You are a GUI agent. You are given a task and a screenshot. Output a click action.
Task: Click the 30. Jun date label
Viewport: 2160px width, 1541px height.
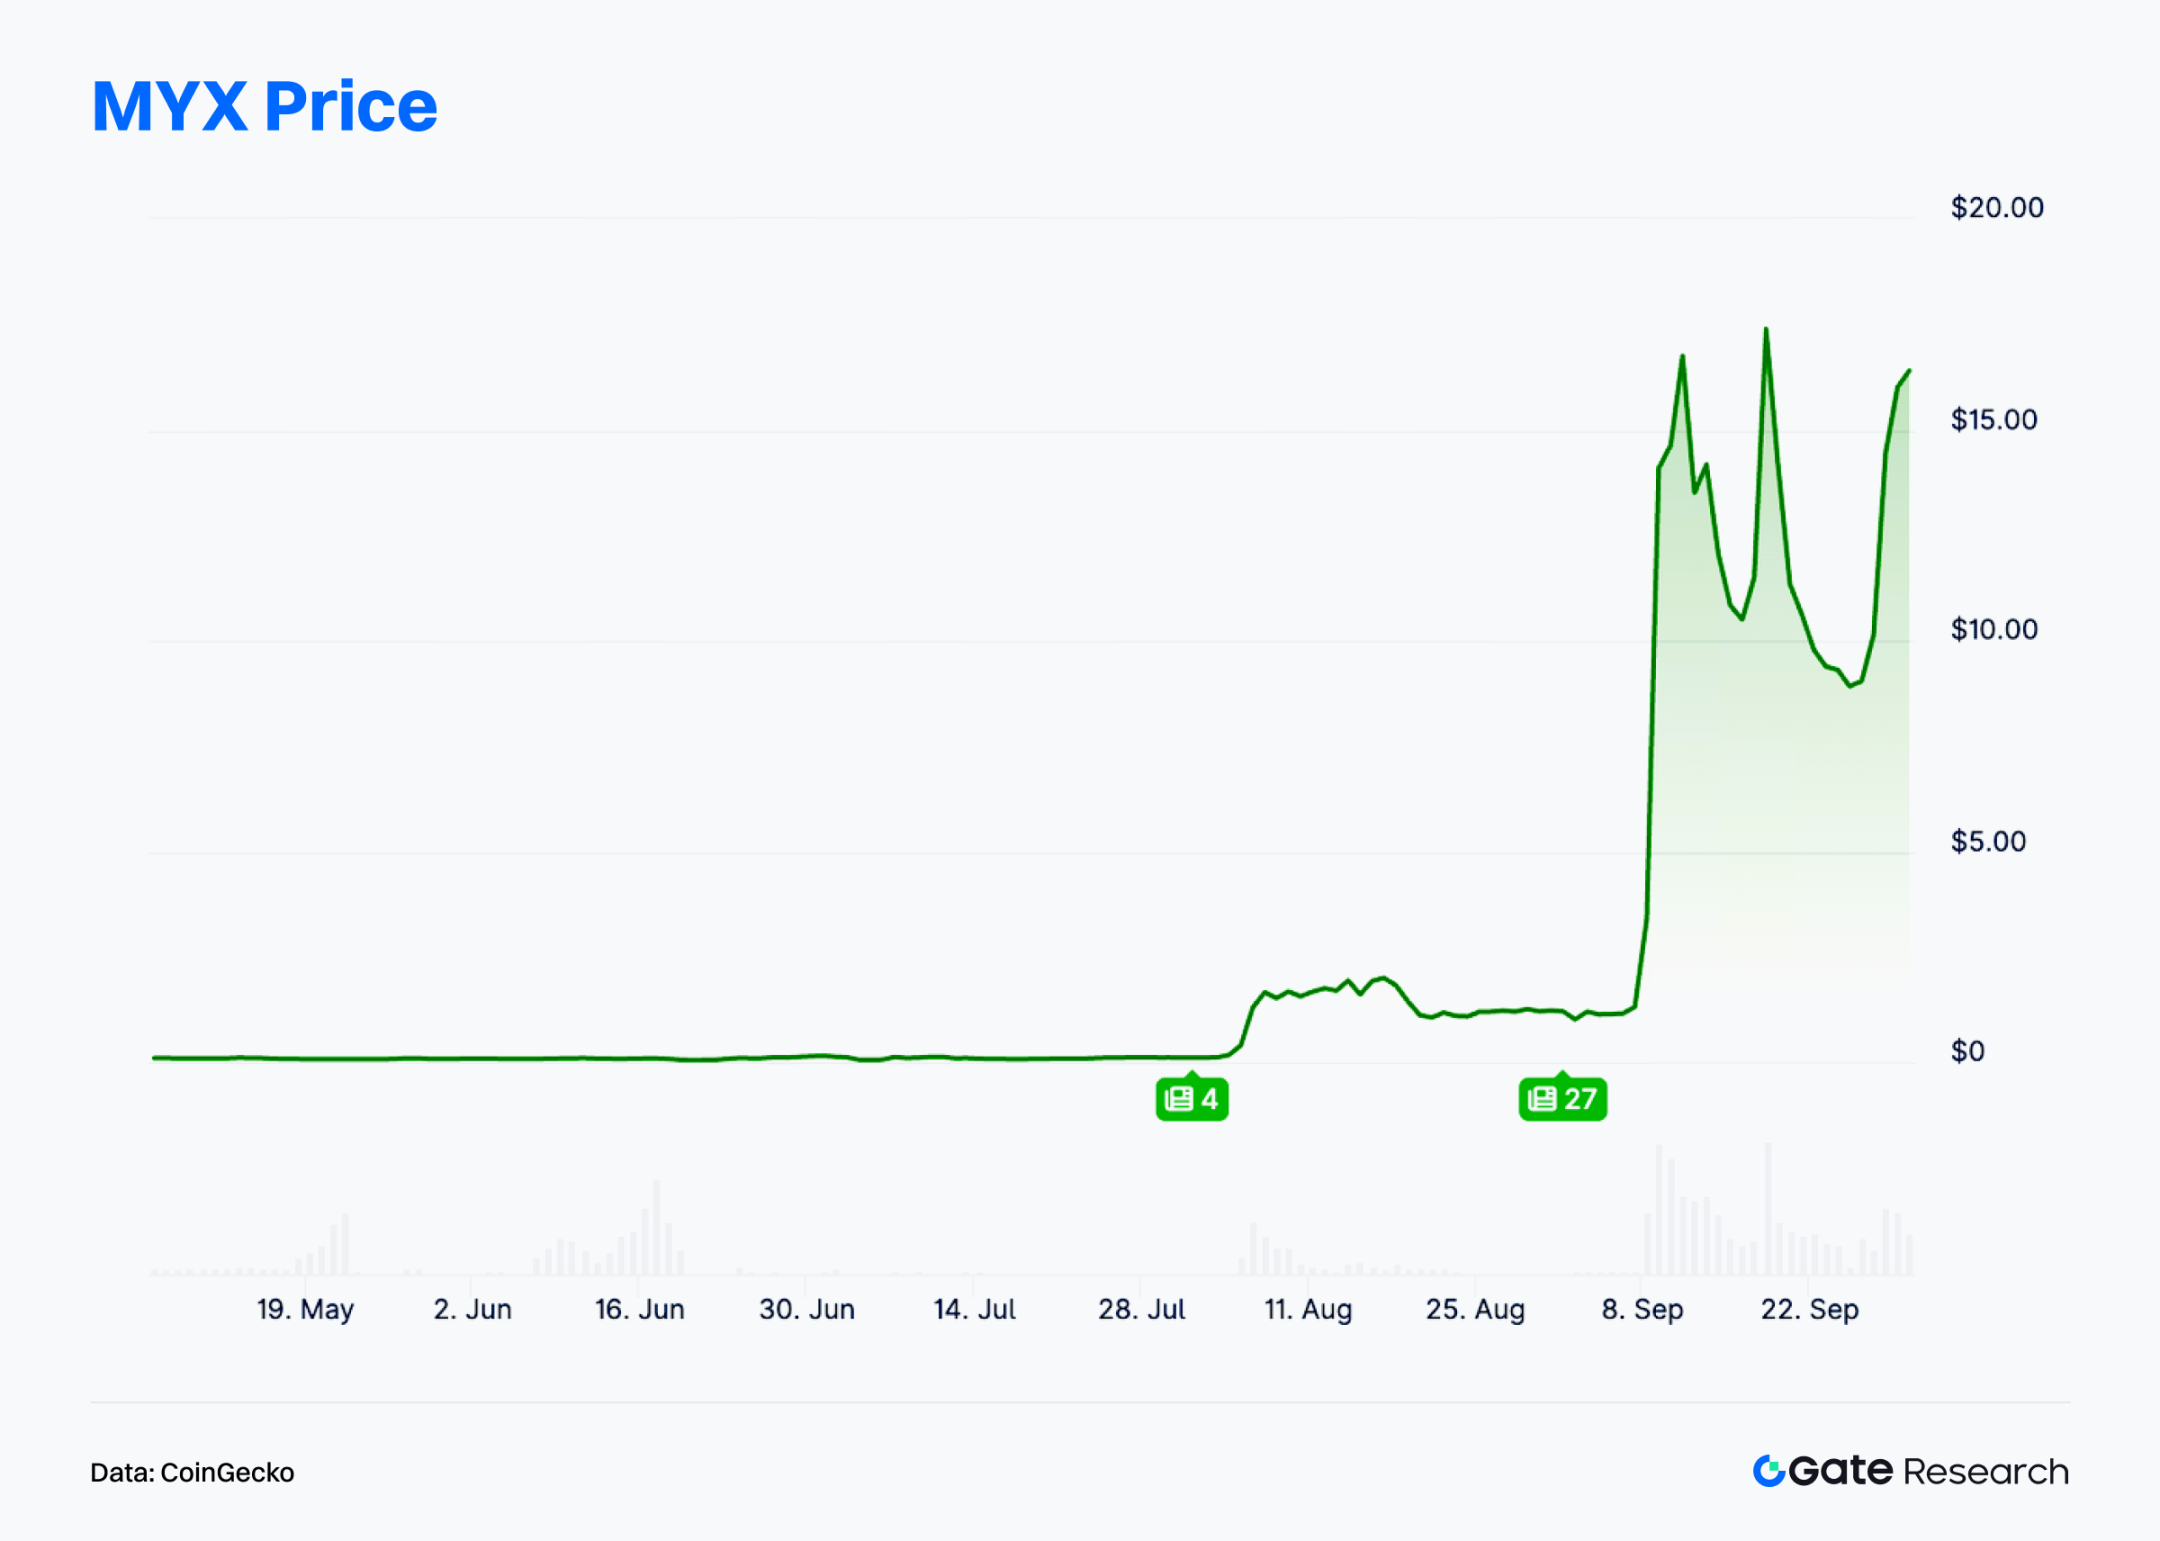tap(806, 1309)
